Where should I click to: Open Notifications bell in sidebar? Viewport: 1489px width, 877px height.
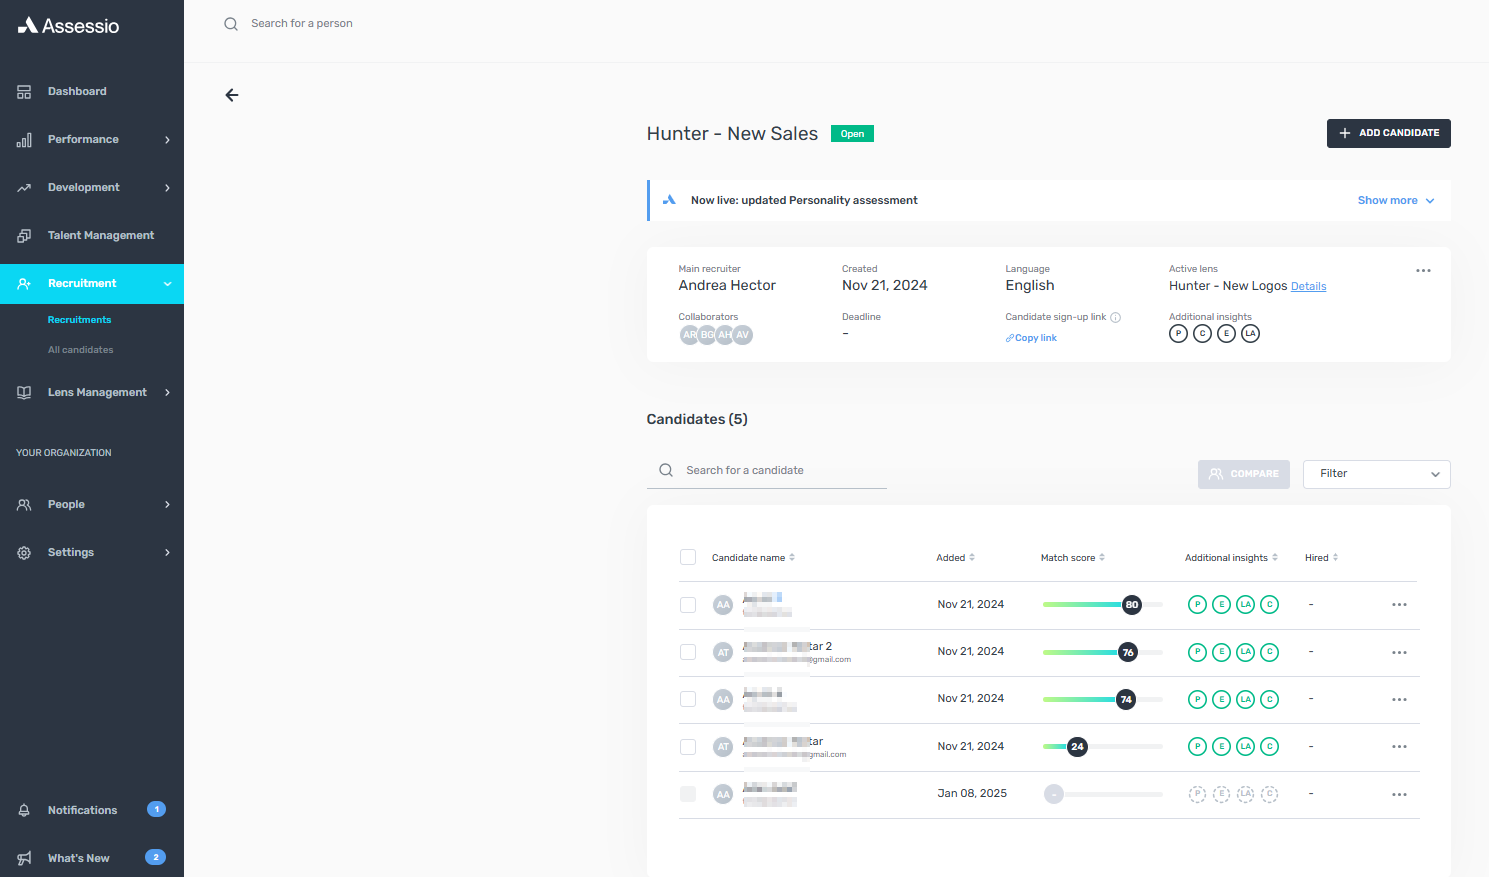pyautogui.click(x=24, y=810)
